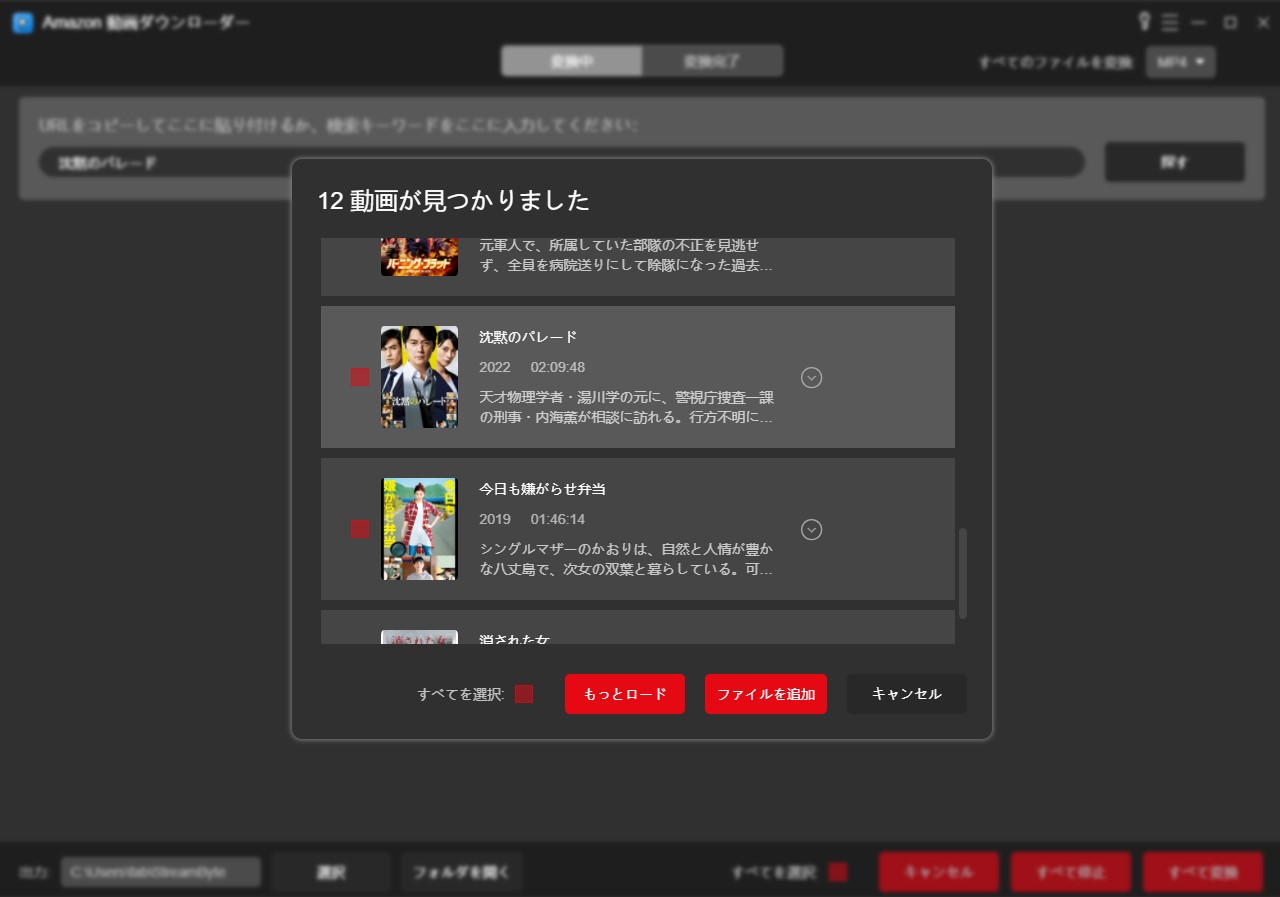Click the results list scrollbar thumb
Screen dimensions: 1280x897
[963, 573]
